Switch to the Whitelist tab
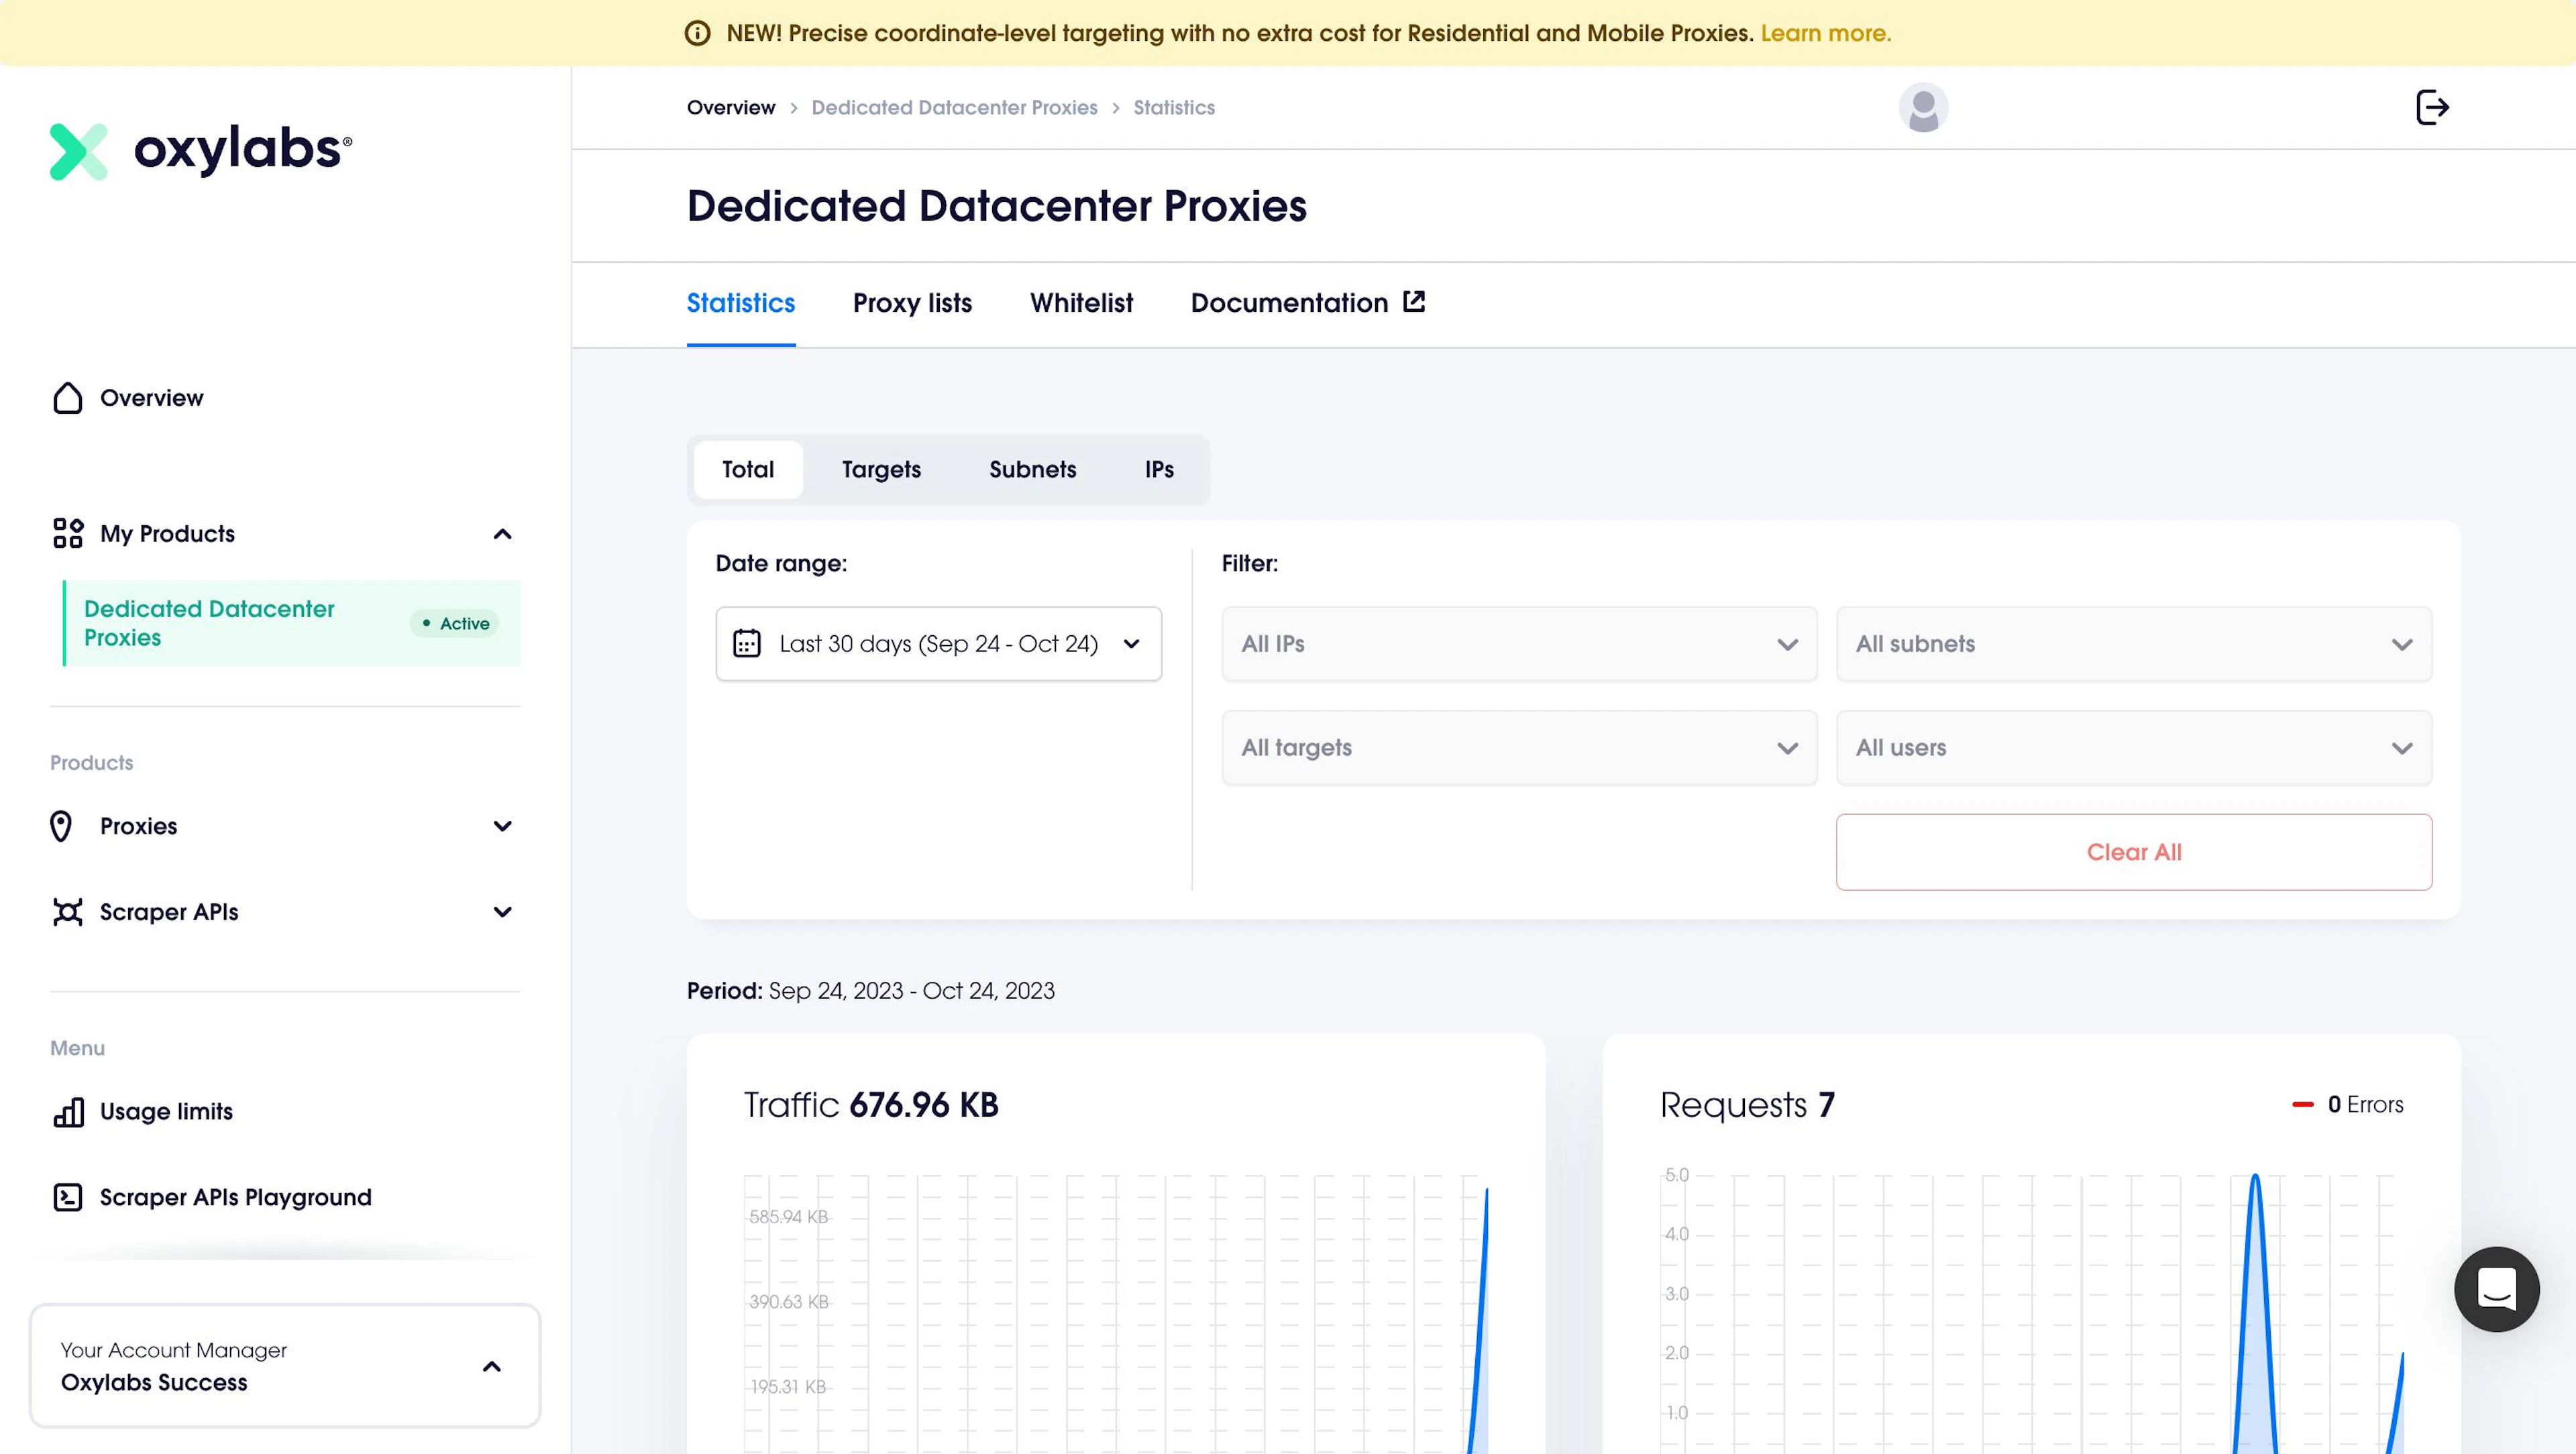 point(1081,303)
